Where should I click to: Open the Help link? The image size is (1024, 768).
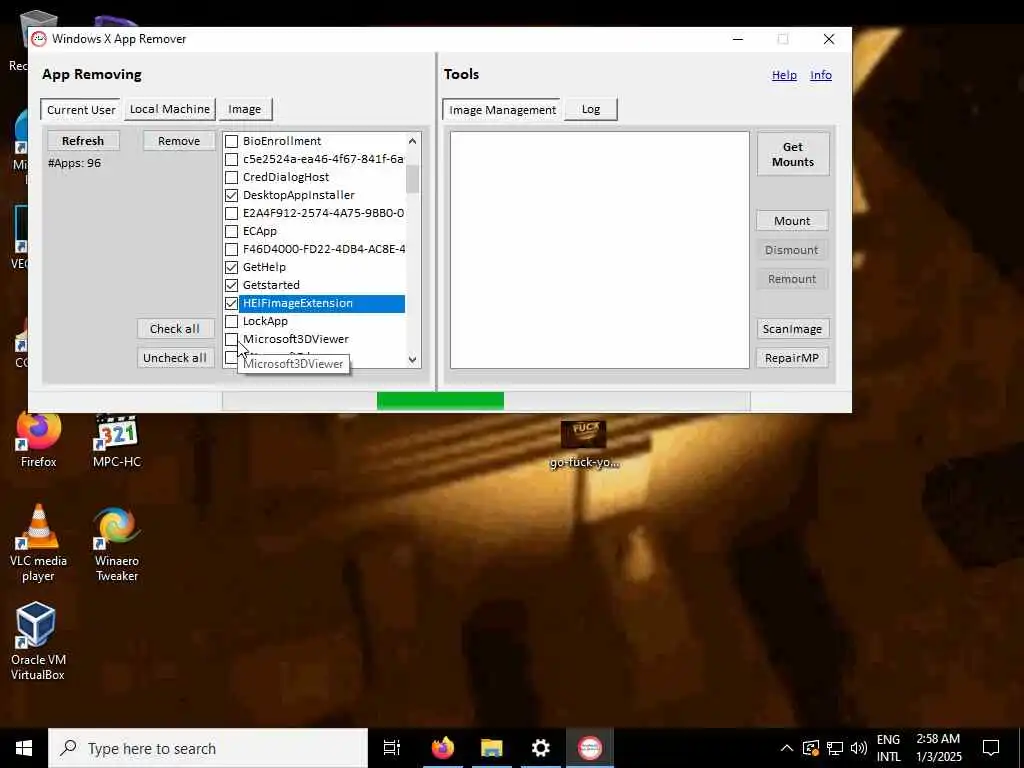784,75
